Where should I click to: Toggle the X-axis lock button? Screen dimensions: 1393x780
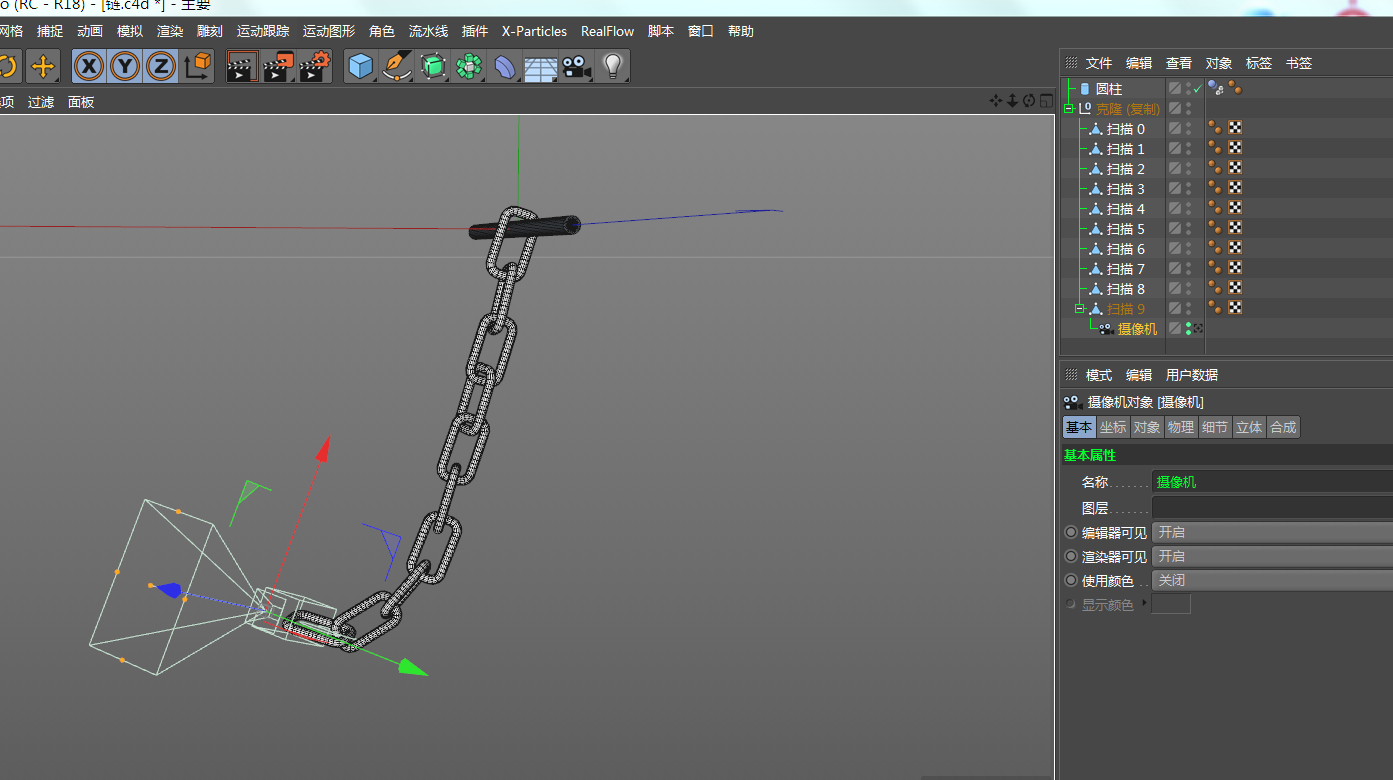90,67
